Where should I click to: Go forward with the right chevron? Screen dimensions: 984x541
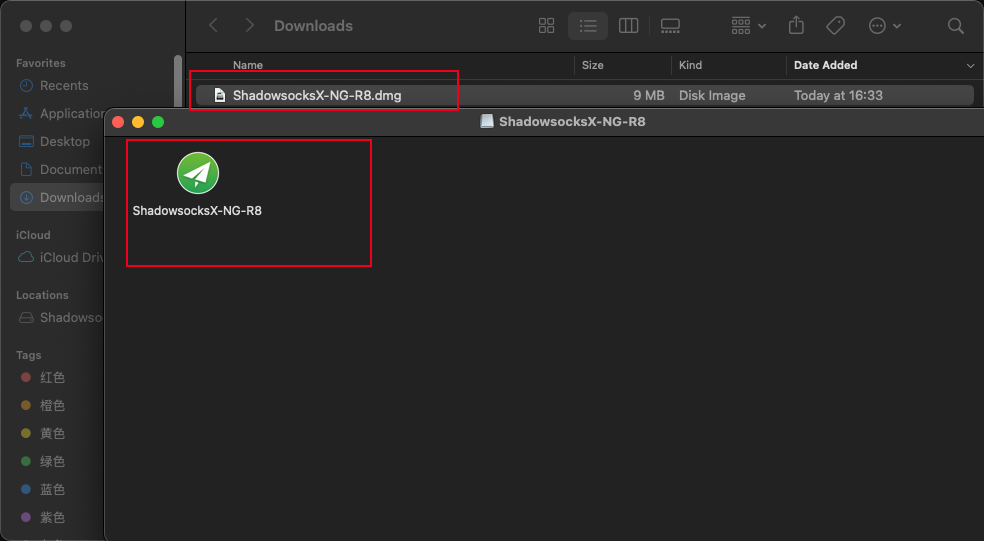(x=249, y=26)
